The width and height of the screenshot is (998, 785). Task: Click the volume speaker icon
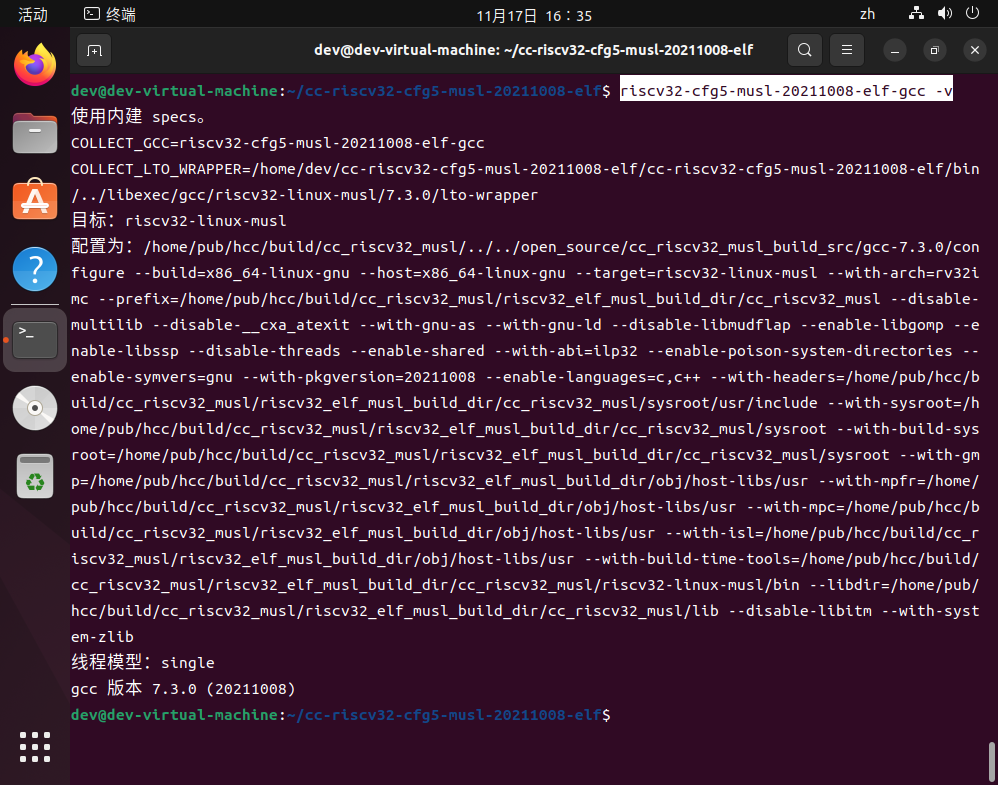[x=944, y=15]
